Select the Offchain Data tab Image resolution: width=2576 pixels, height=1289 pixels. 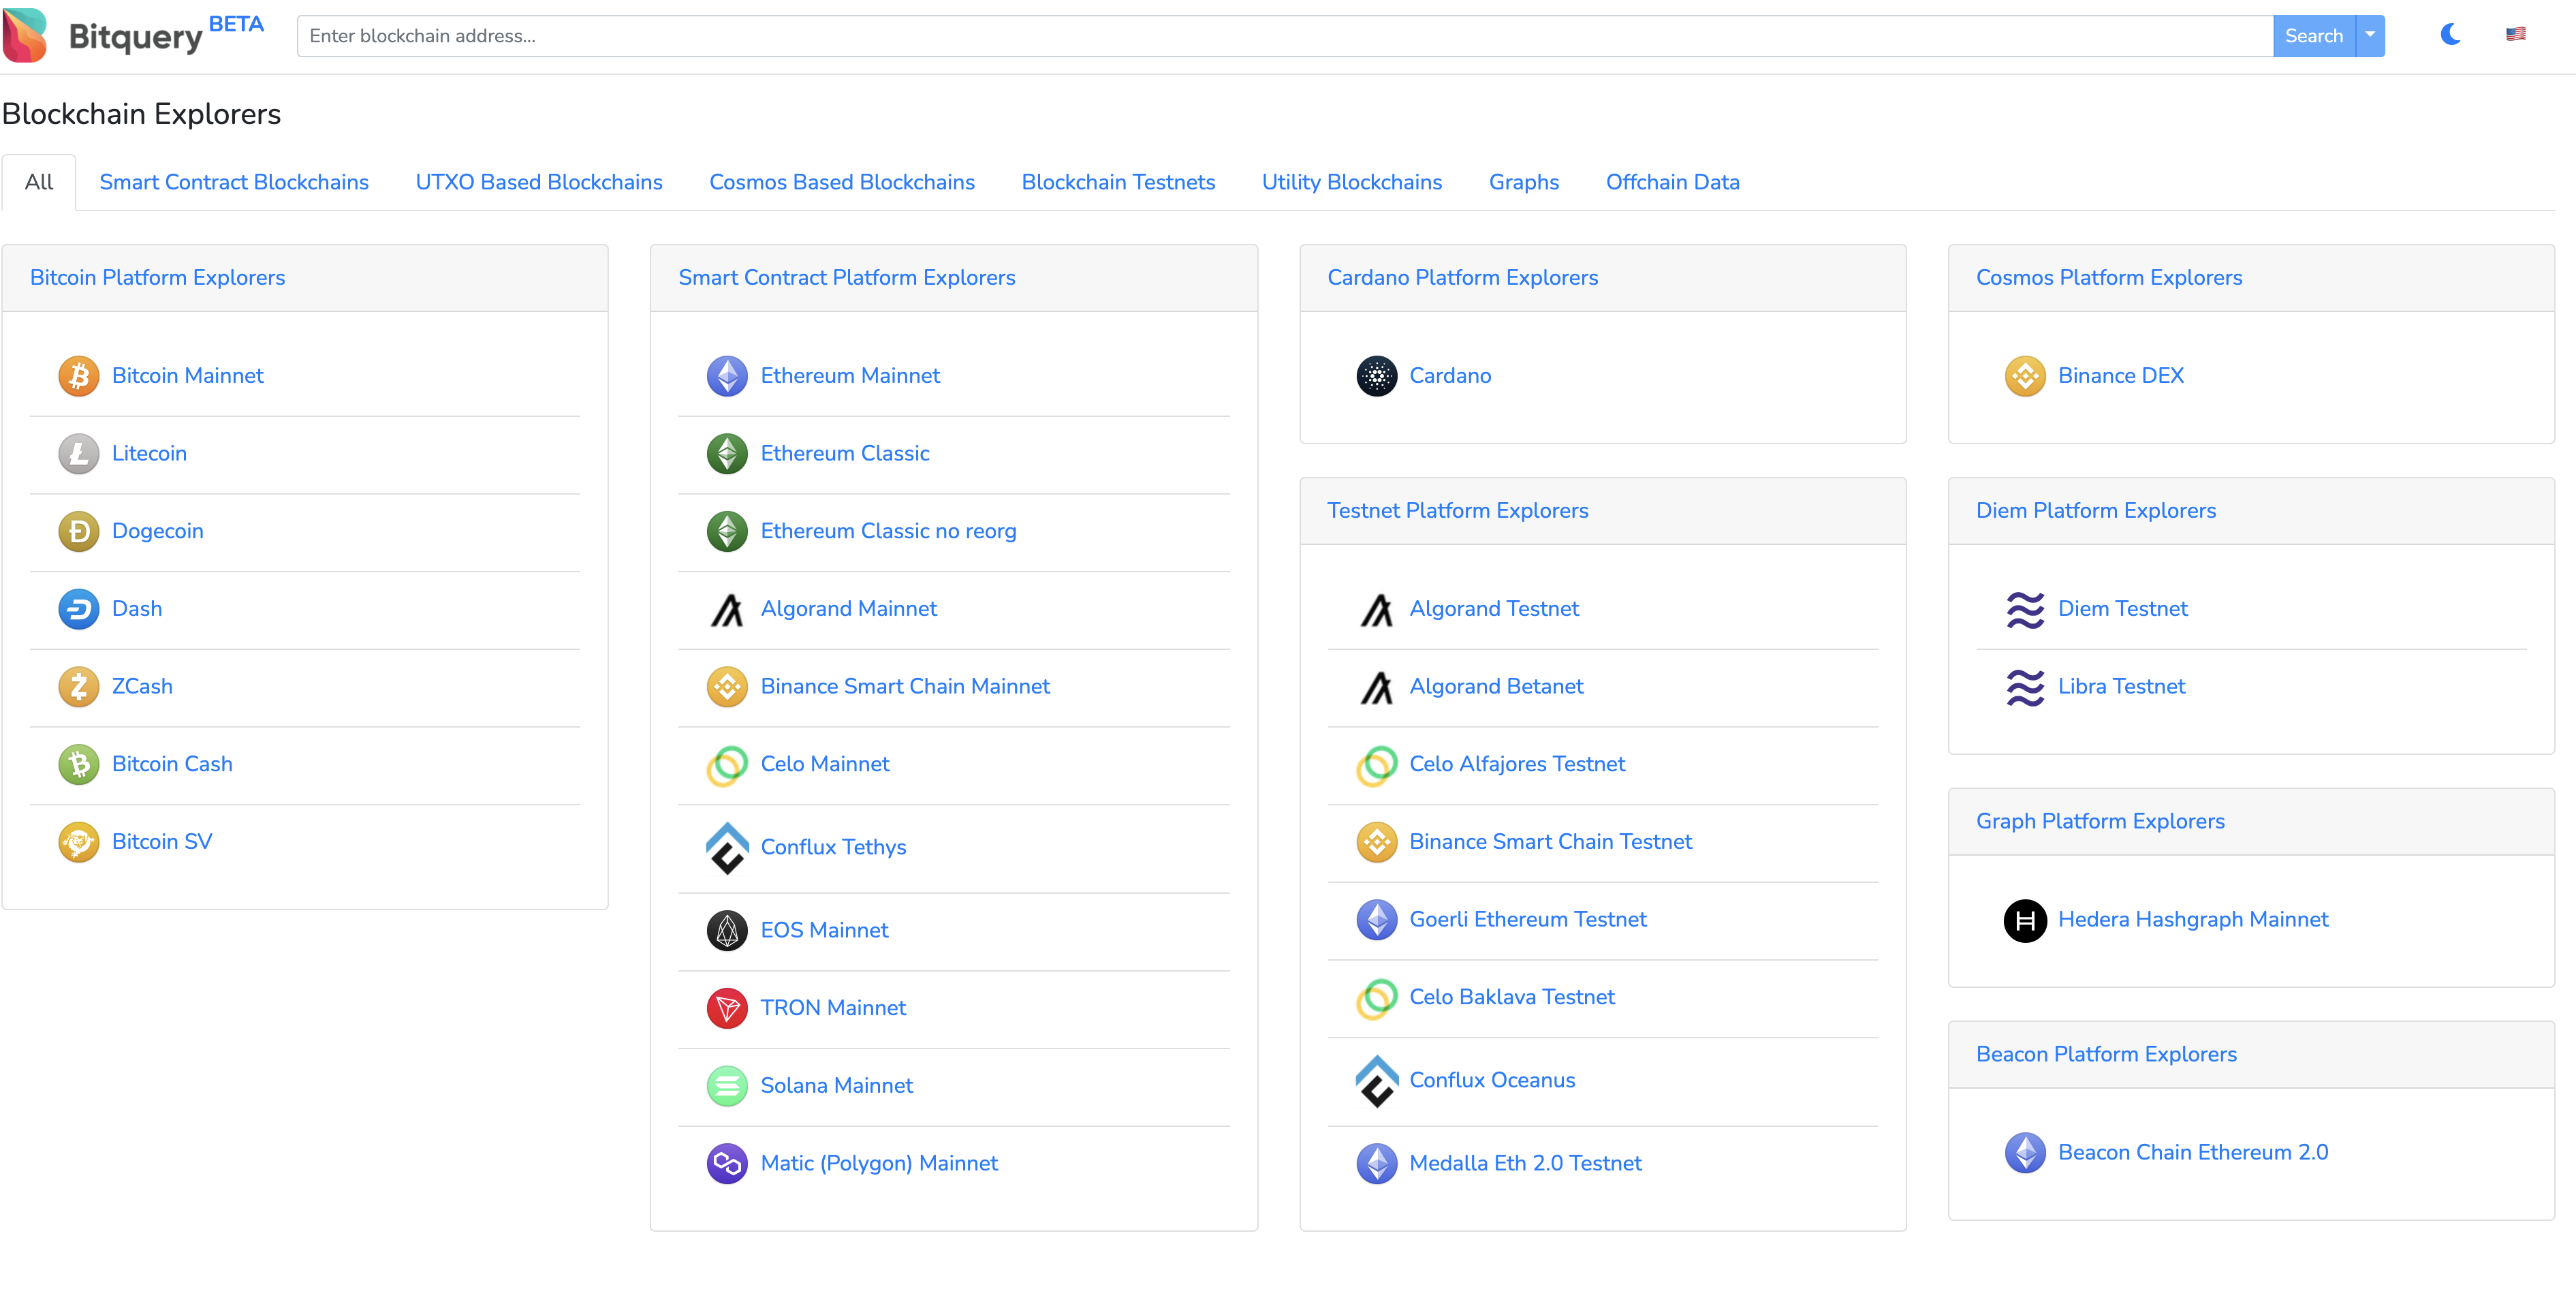coord(1672,182)
